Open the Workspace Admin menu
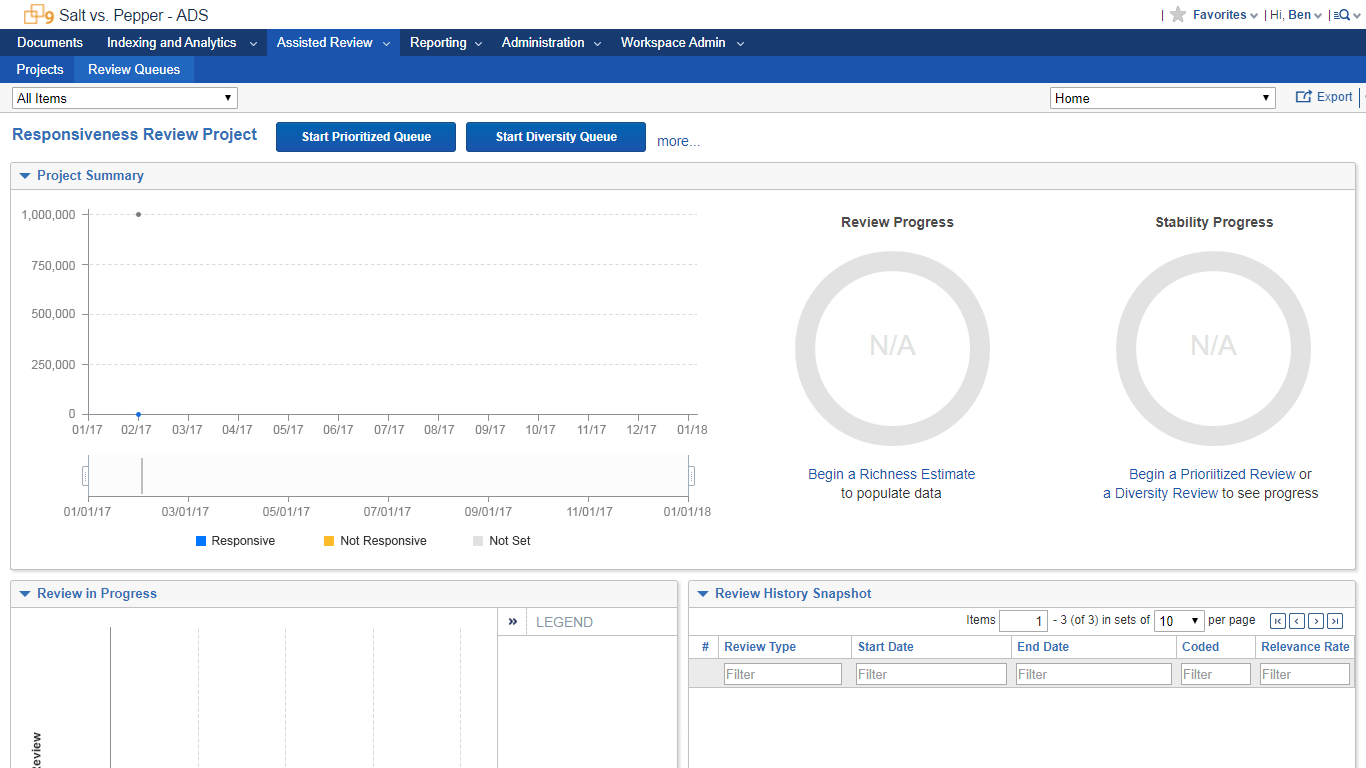The width and height of the screenshot is (1366, 768). (682, 42)
